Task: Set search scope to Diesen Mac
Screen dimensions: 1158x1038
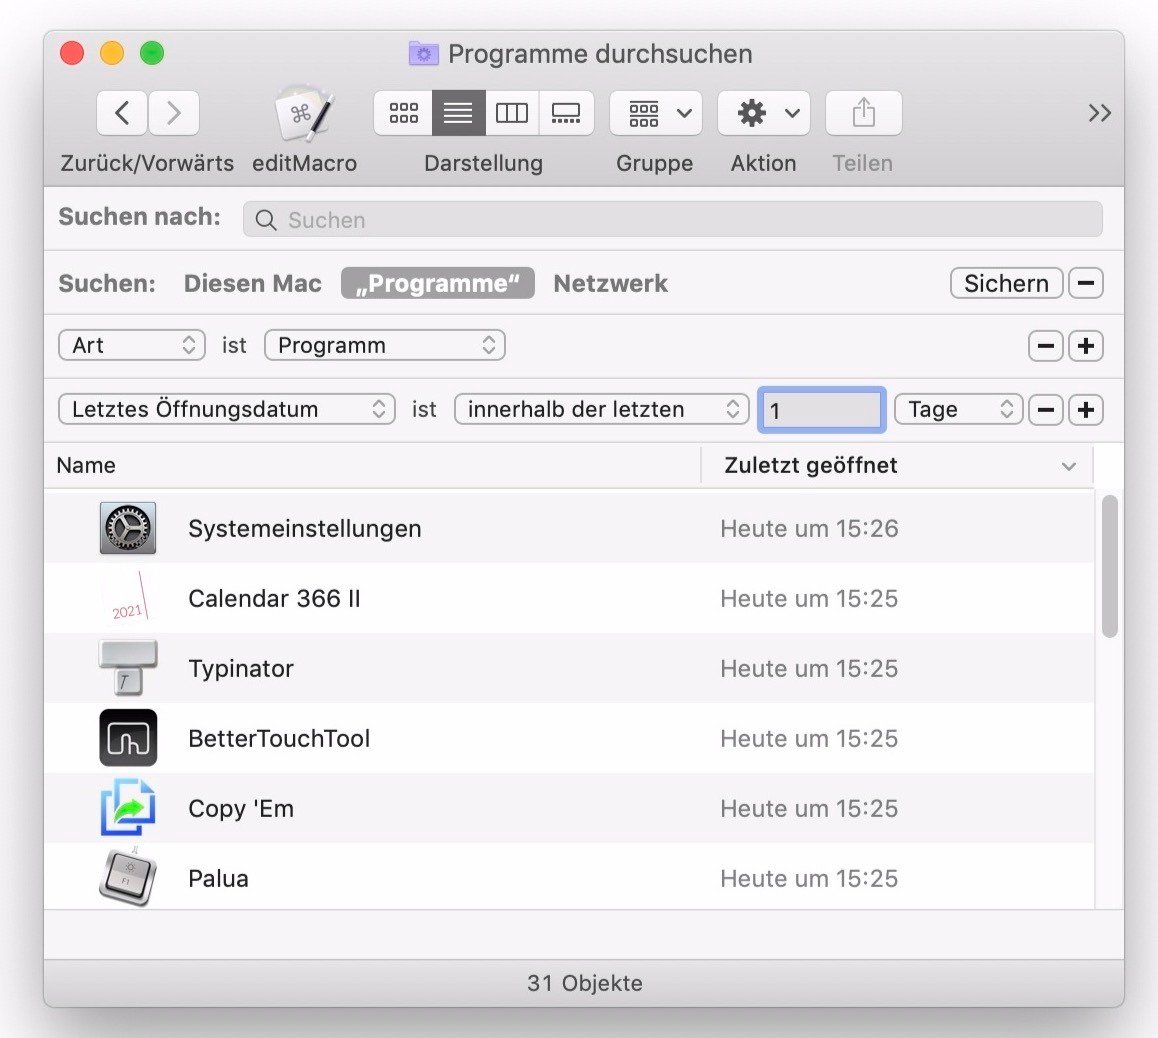Action: coord(253,283)
